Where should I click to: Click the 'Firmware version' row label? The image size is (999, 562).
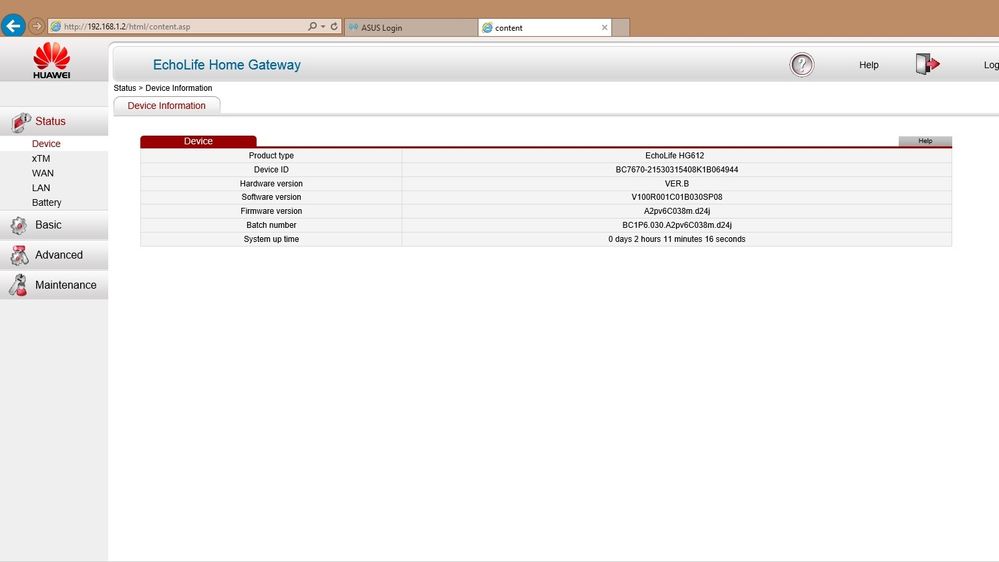(271, 211)
